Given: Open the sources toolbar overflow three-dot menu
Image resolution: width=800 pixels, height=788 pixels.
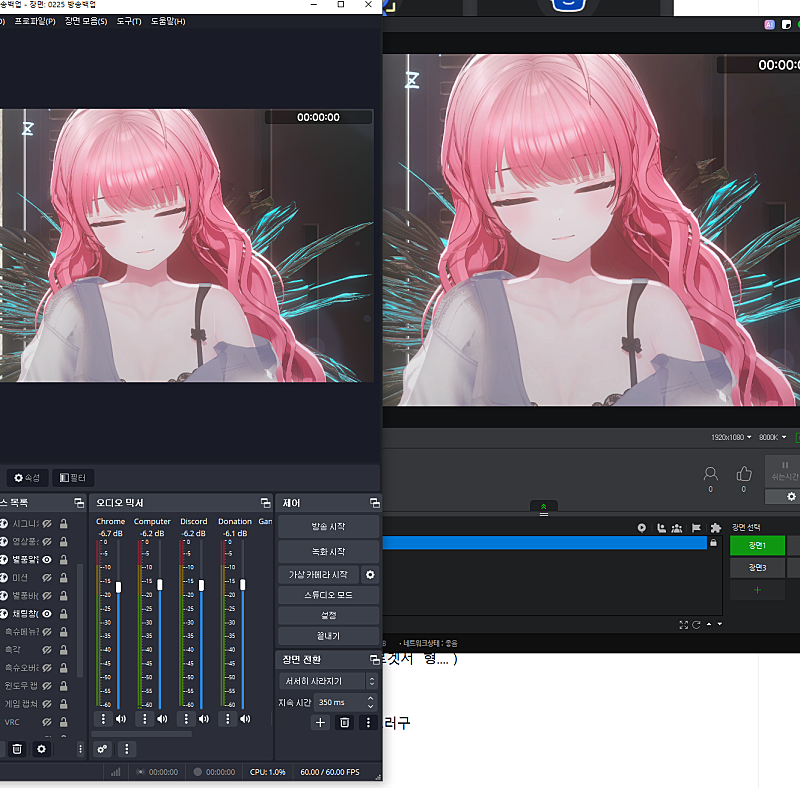Looking at the screenshot, I should (80, 749).
